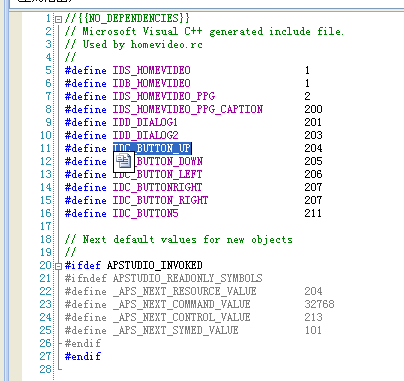Click the value 211 for IDC_BUTTON5
Viewport: 404px width, 381px height.
coord(313,213)
